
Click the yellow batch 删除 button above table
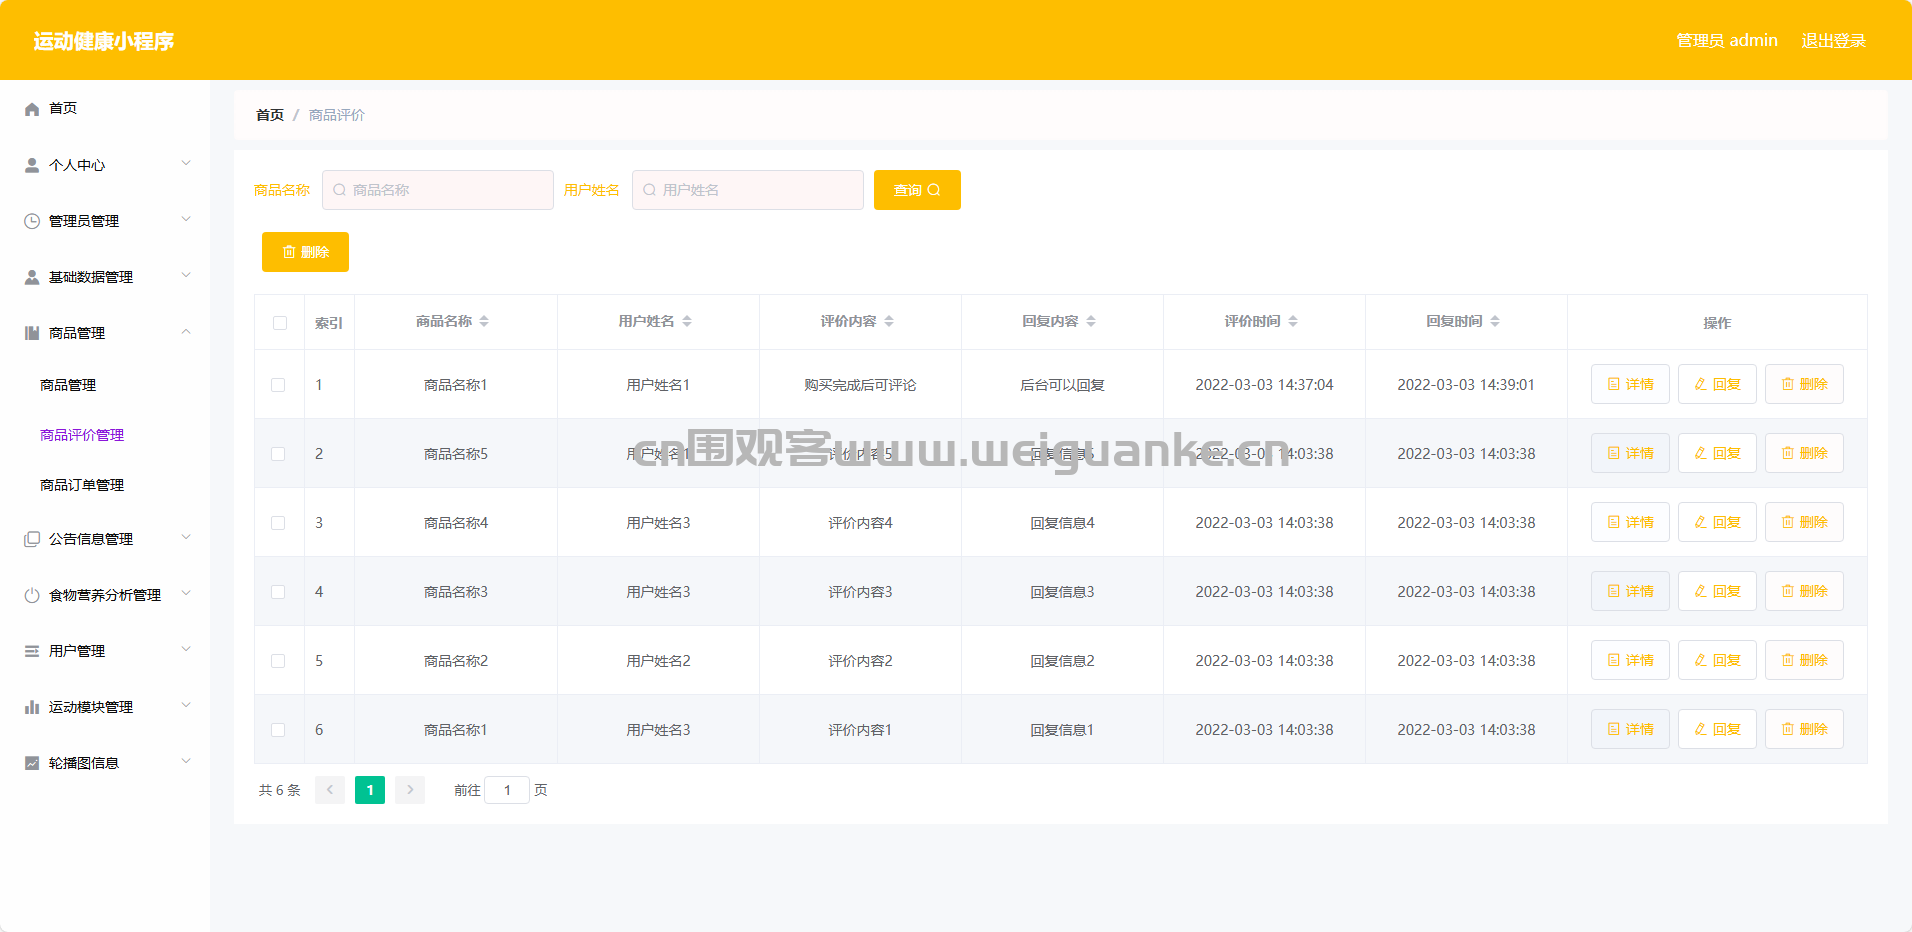(x=305, y=252)
